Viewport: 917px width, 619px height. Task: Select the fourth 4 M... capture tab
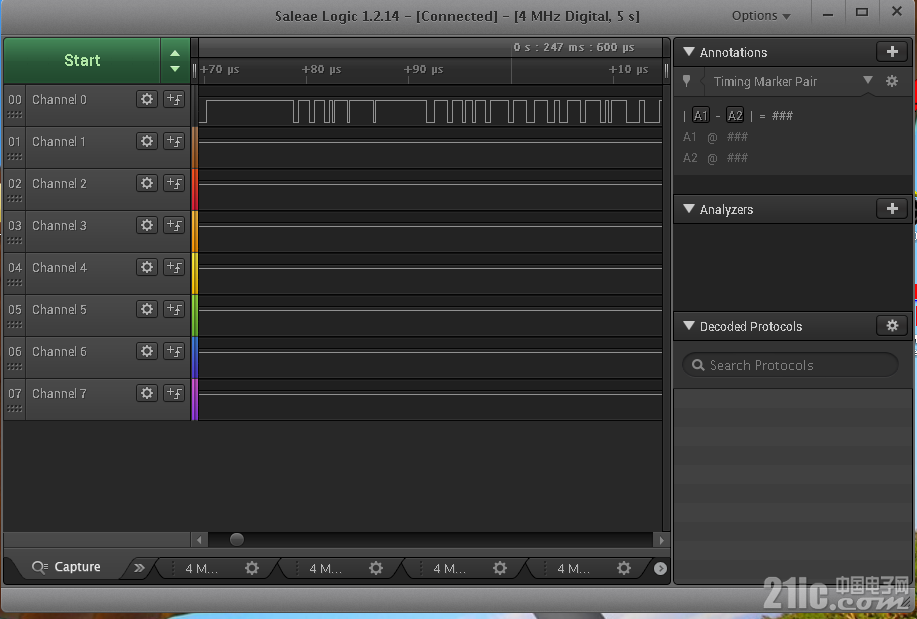574,569
